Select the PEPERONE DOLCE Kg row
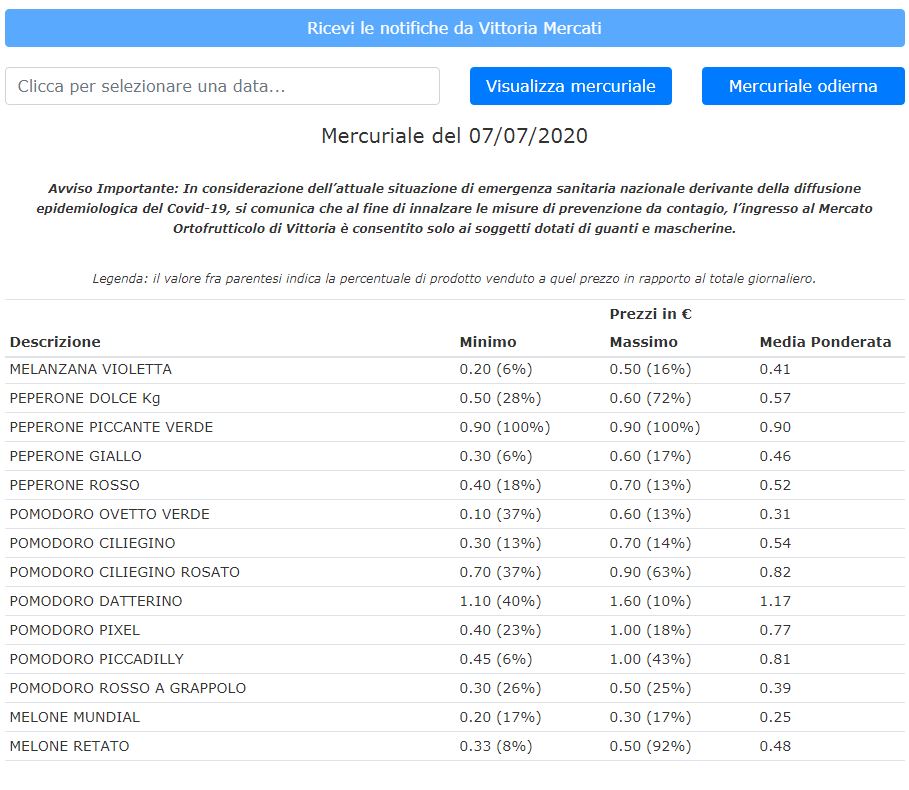909x790 pixels. coord(85,398)
